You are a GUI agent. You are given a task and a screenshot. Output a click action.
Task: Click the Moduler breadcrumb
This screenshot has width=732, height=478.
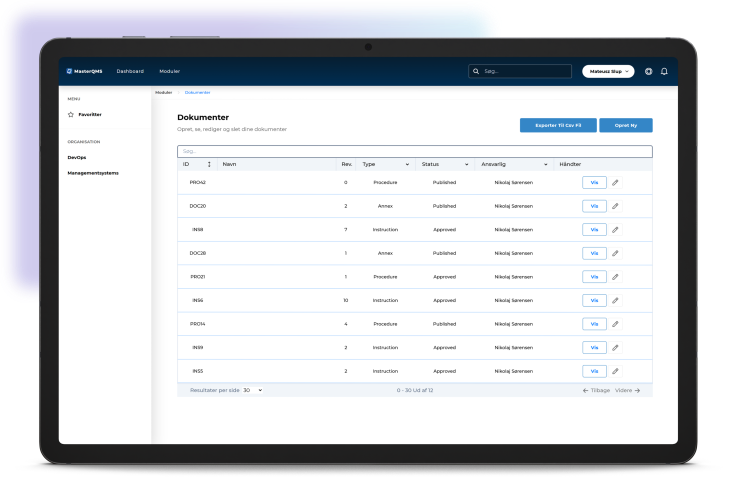(163, 92)
